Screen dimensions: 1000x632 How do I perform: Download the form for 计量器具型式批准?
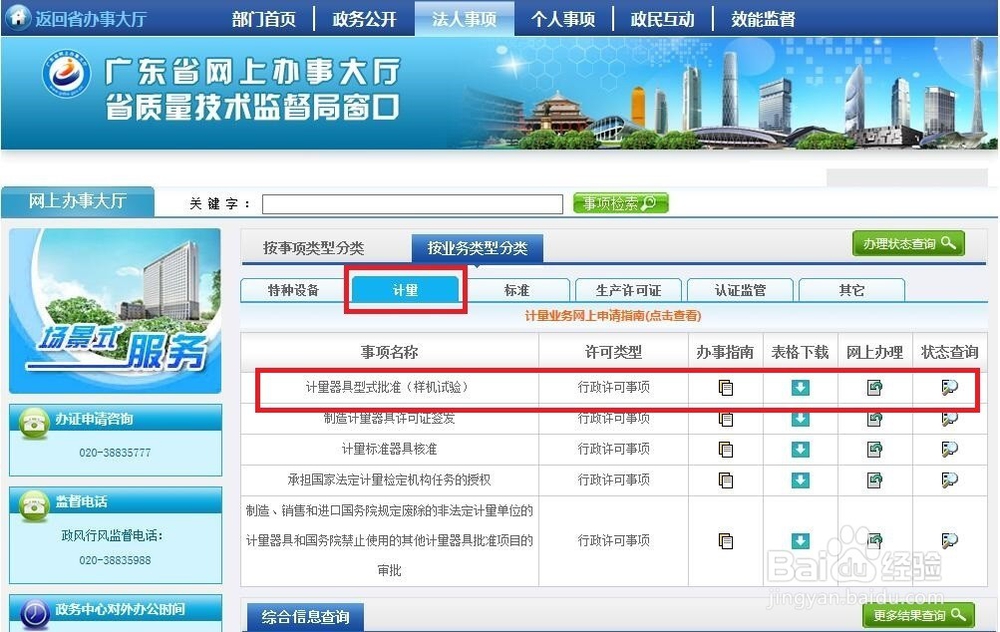pos(801,388)
